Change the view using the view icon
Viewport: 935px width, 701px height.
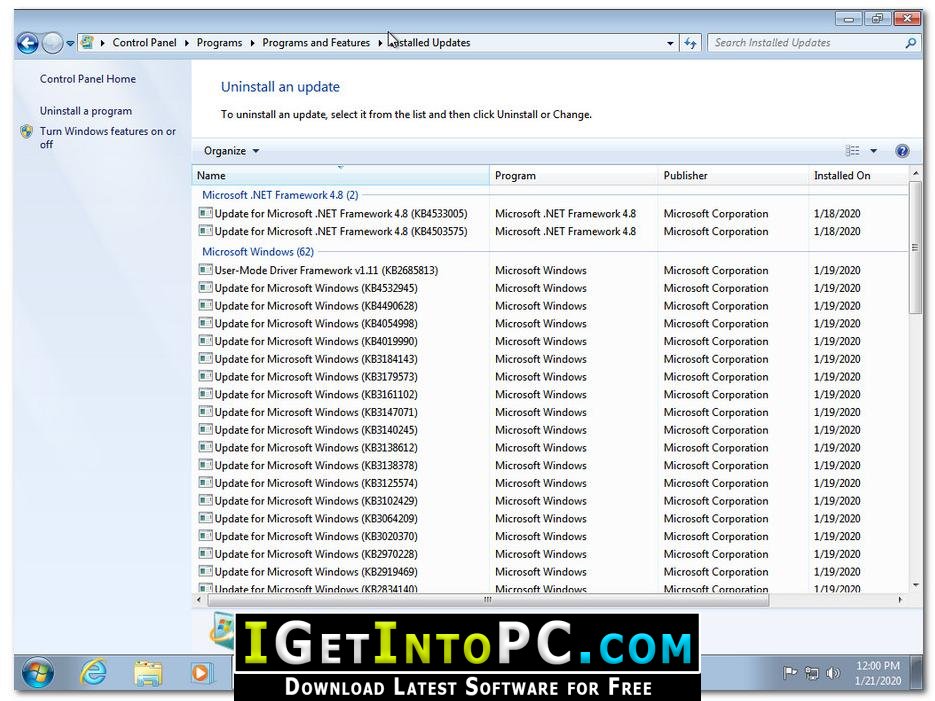coord(853,151)
